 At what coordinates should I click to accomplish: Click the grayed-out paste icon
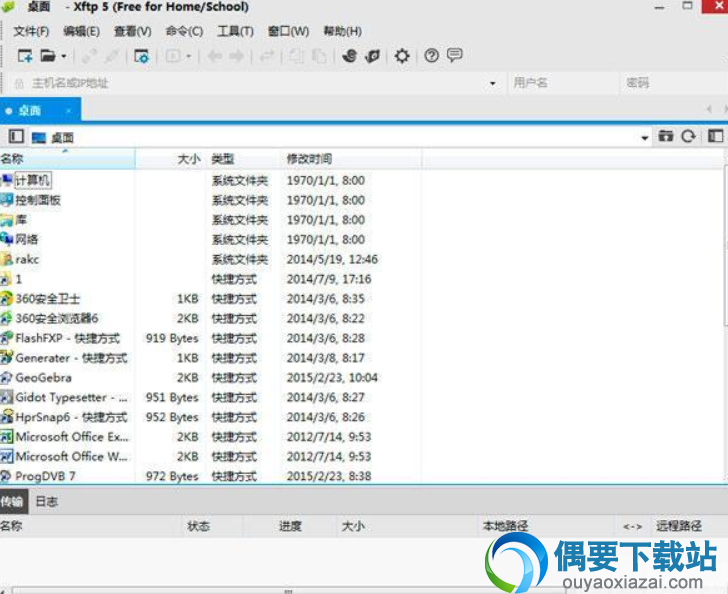click(x=318, y=56)
